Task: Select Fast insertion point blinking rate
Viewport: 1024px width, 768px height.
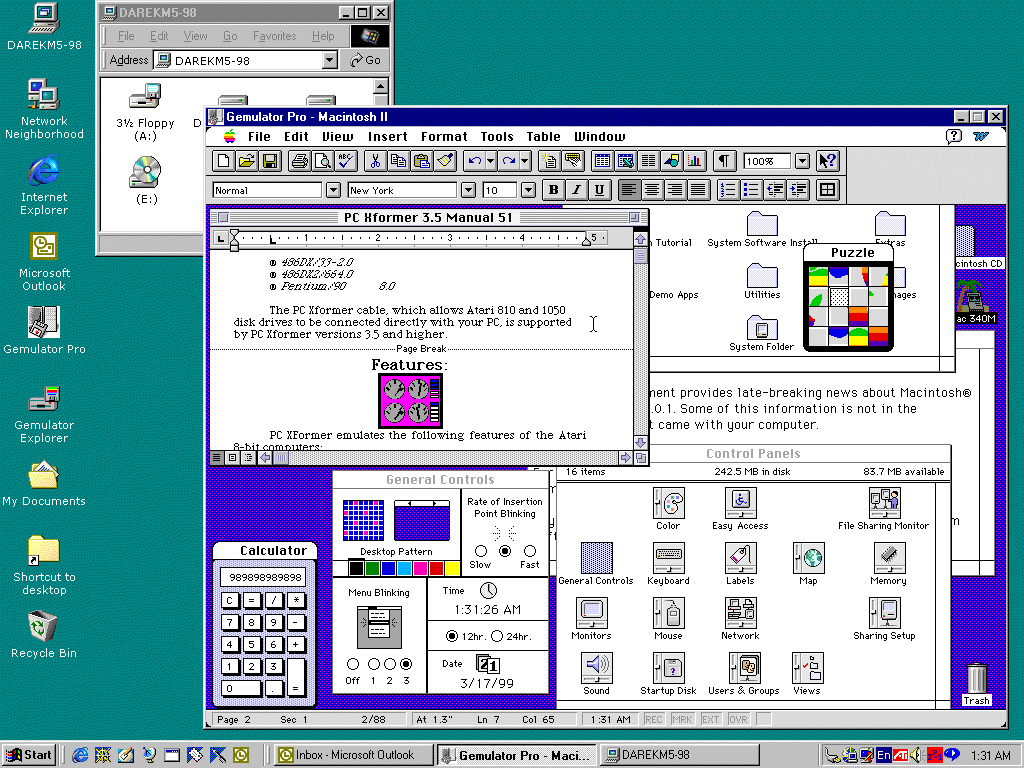Action: [530, 551]
